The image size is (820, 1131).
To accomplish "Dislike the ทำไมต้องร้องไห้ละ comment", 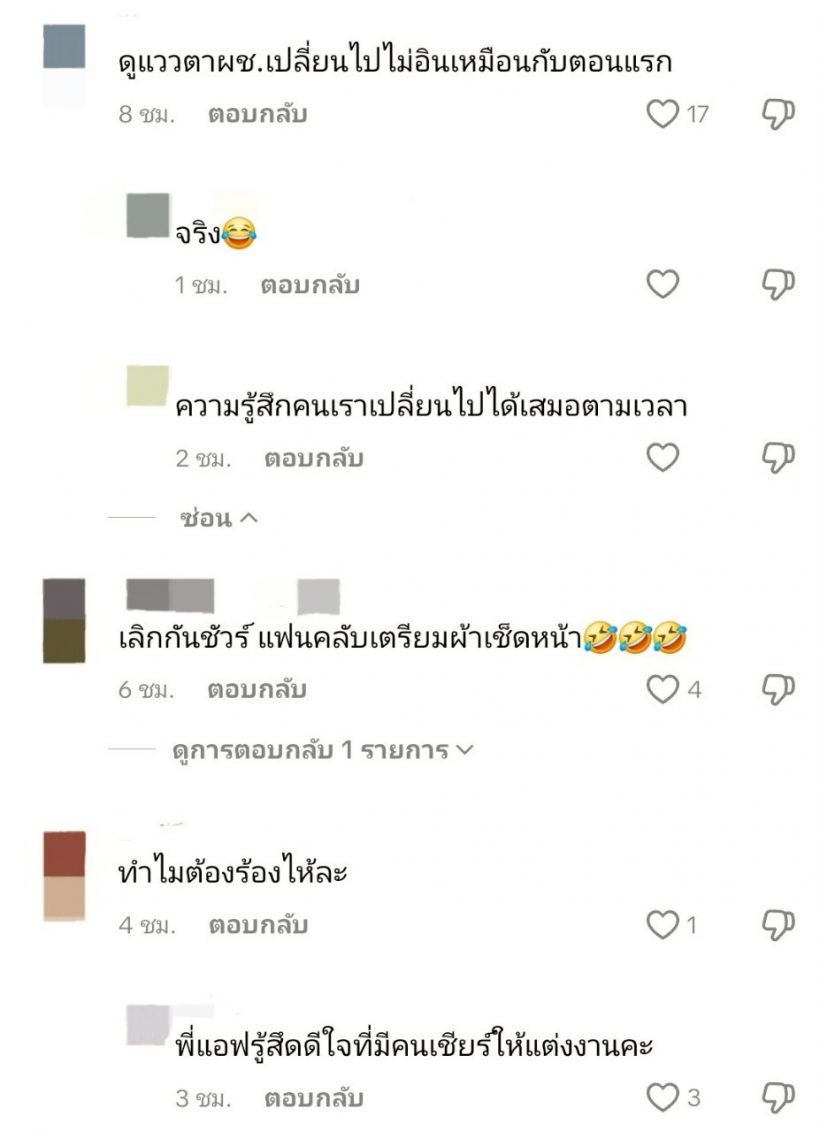I will coord(778,925).
